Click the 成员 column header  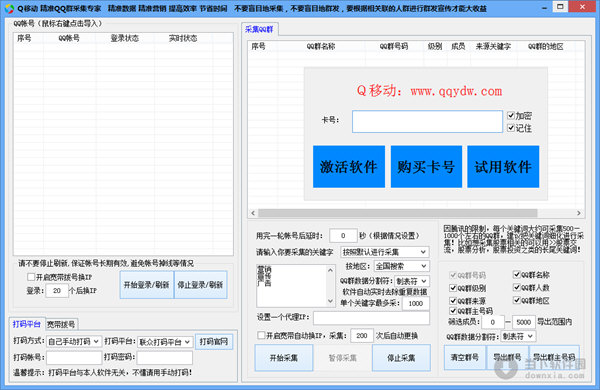click(458, 46)
